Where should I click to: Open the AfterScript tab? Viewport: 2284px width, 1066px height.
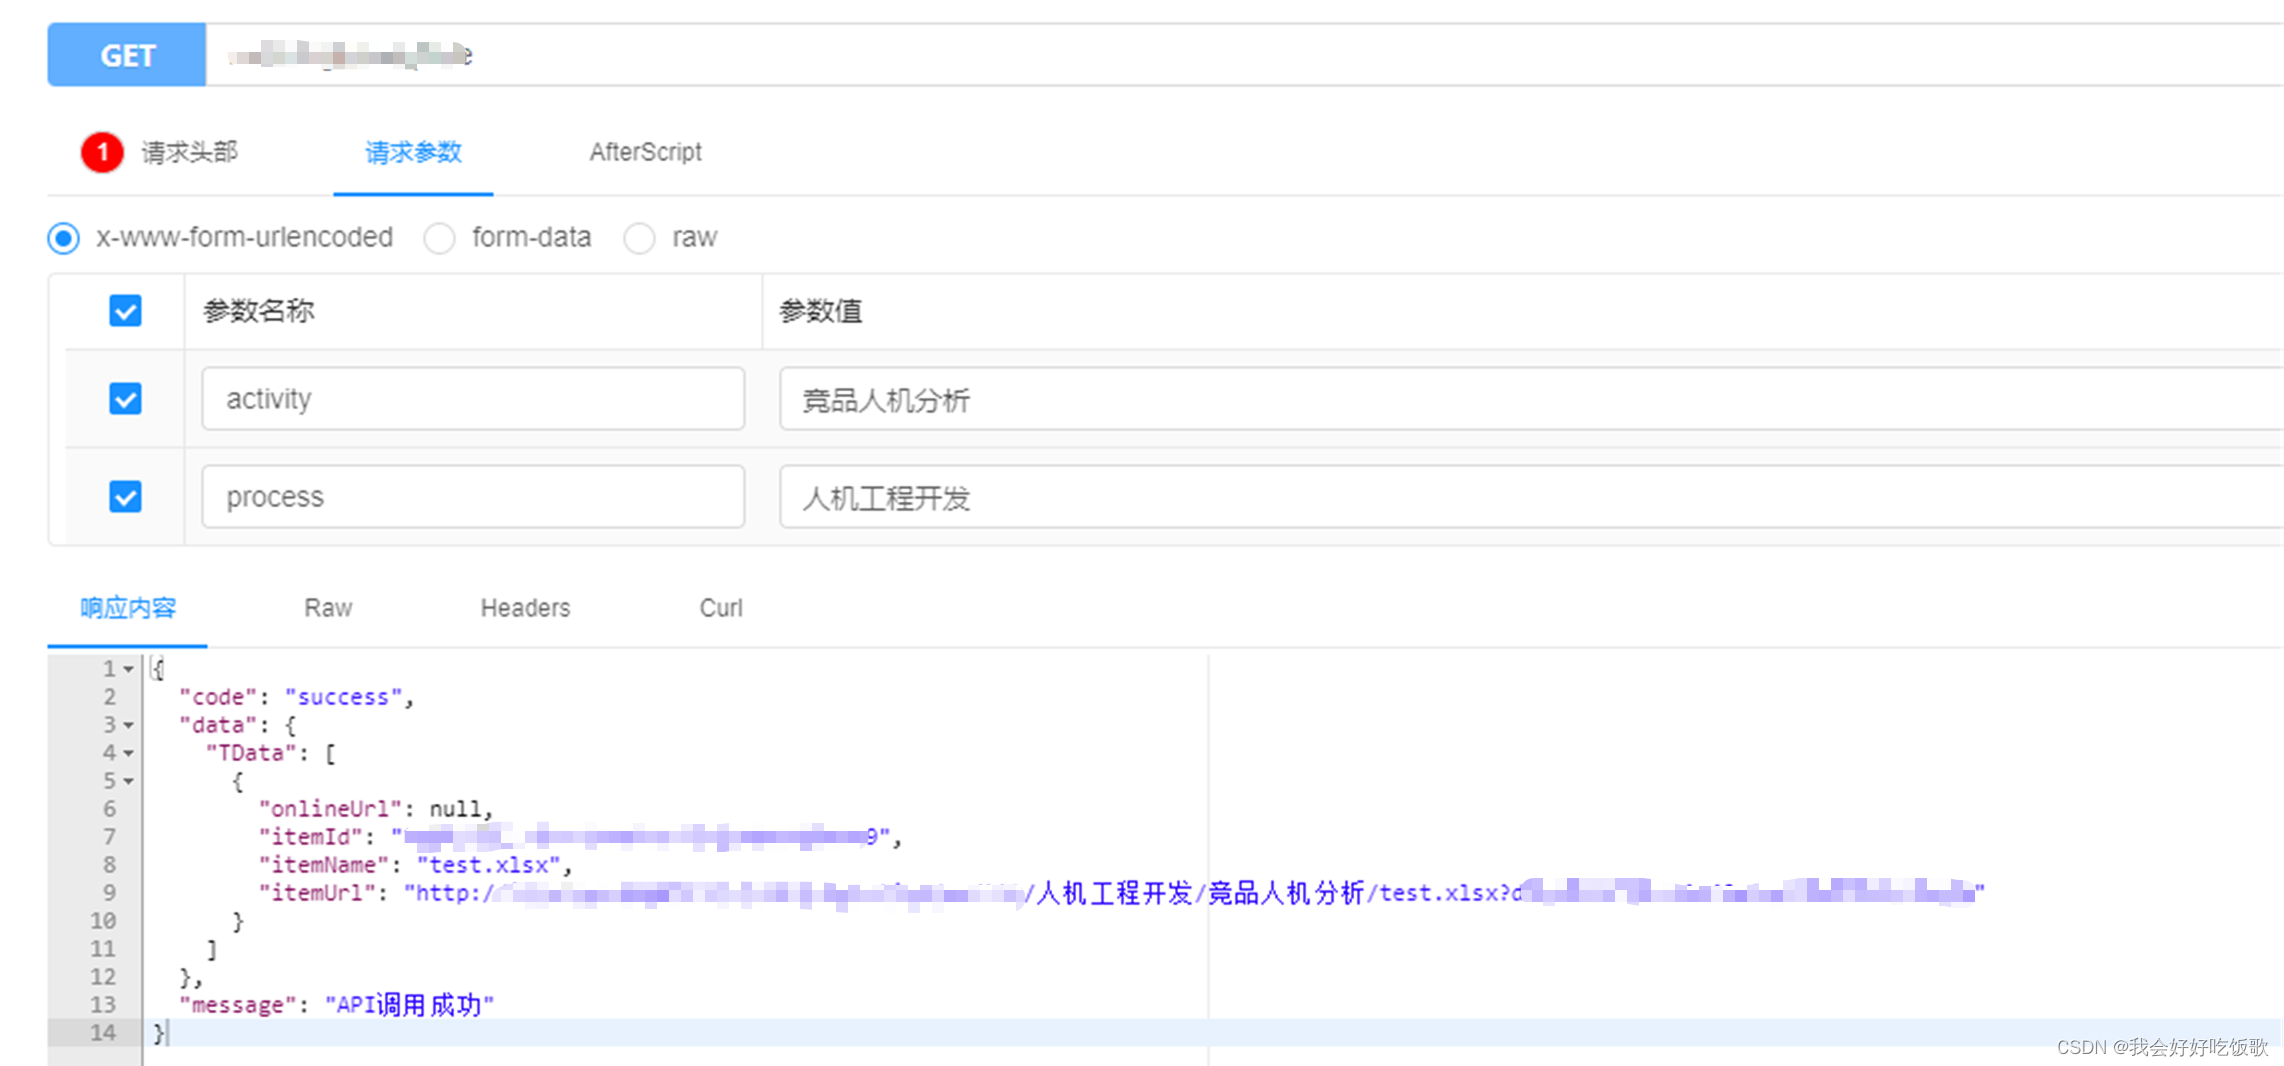[645, 152]
